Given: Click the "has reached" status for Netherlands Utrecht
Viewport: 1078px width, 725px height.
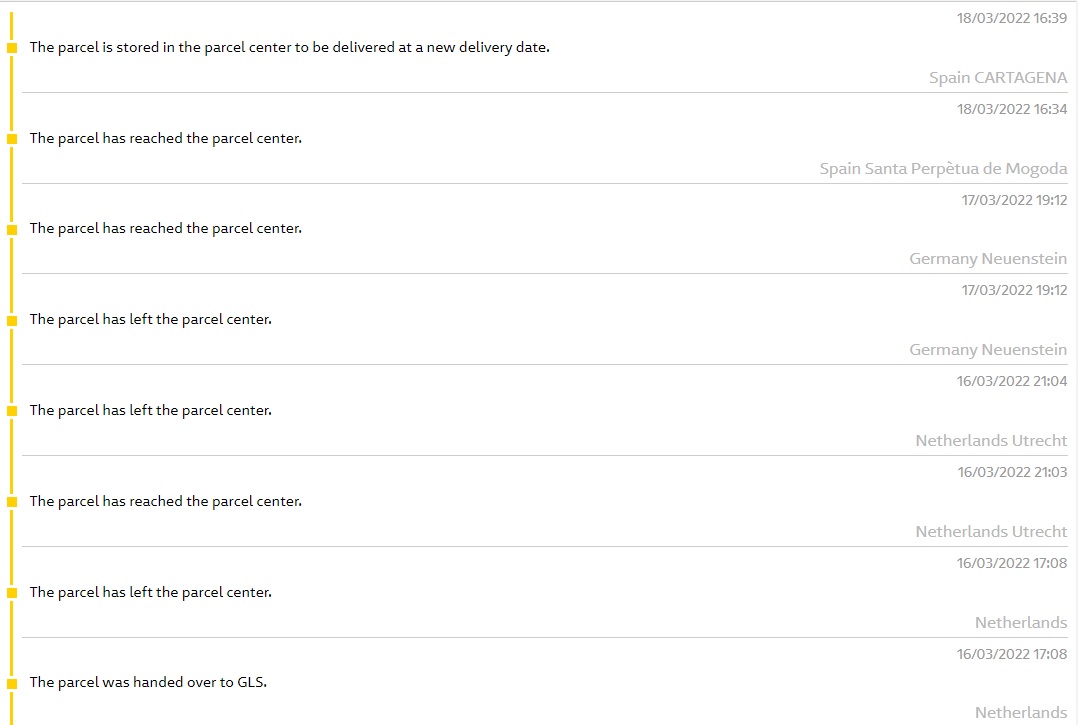Looking at the screenshot, I should [165, 501].
